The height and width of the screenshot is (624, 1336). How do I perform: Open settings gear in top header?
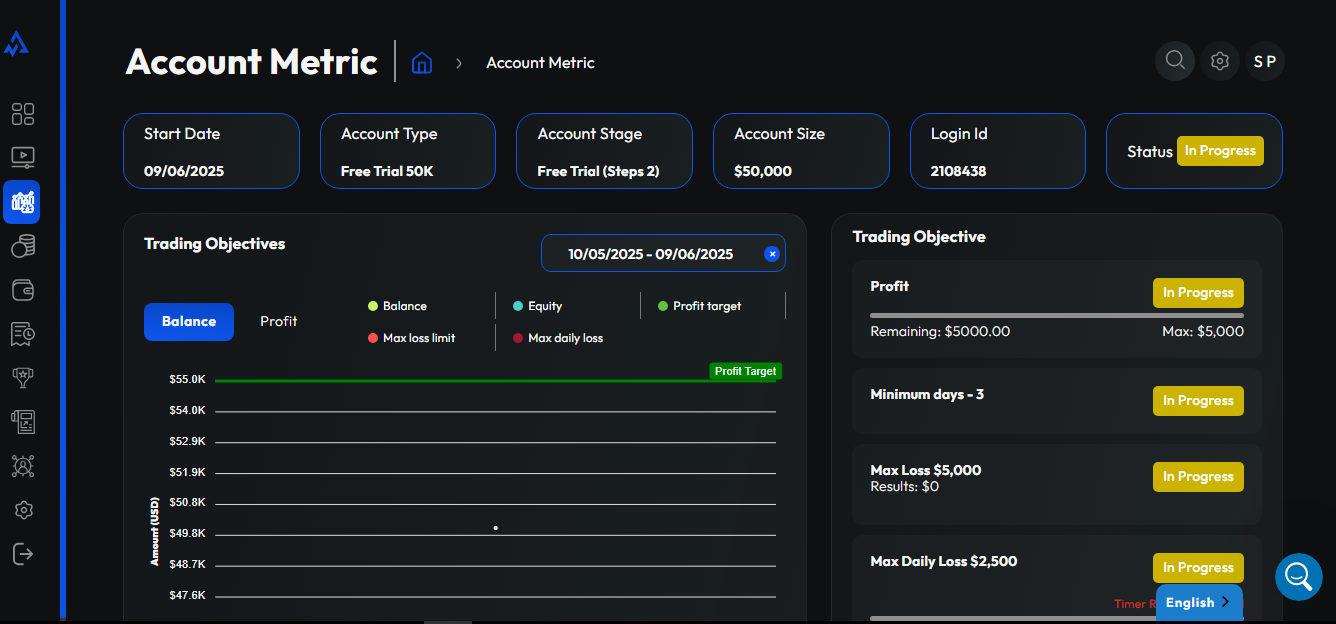(1219, 61)
